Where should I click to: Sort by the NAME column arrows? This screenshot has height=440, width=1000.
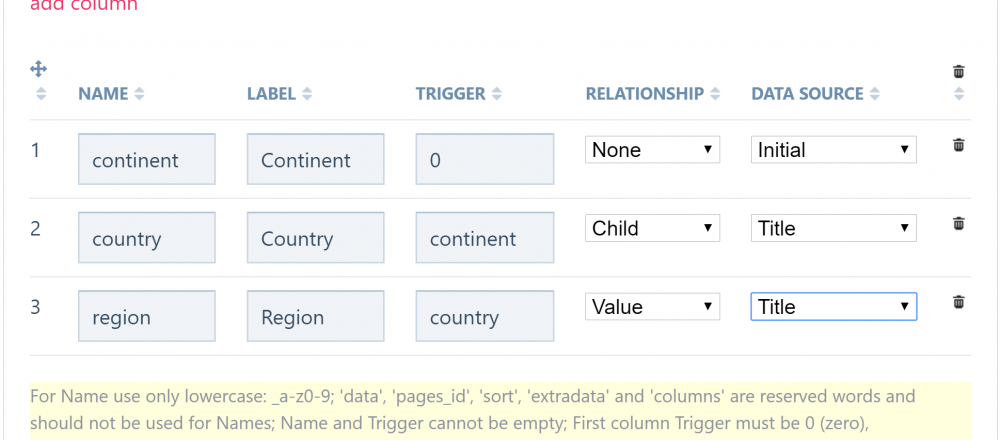tap(139, 94)
